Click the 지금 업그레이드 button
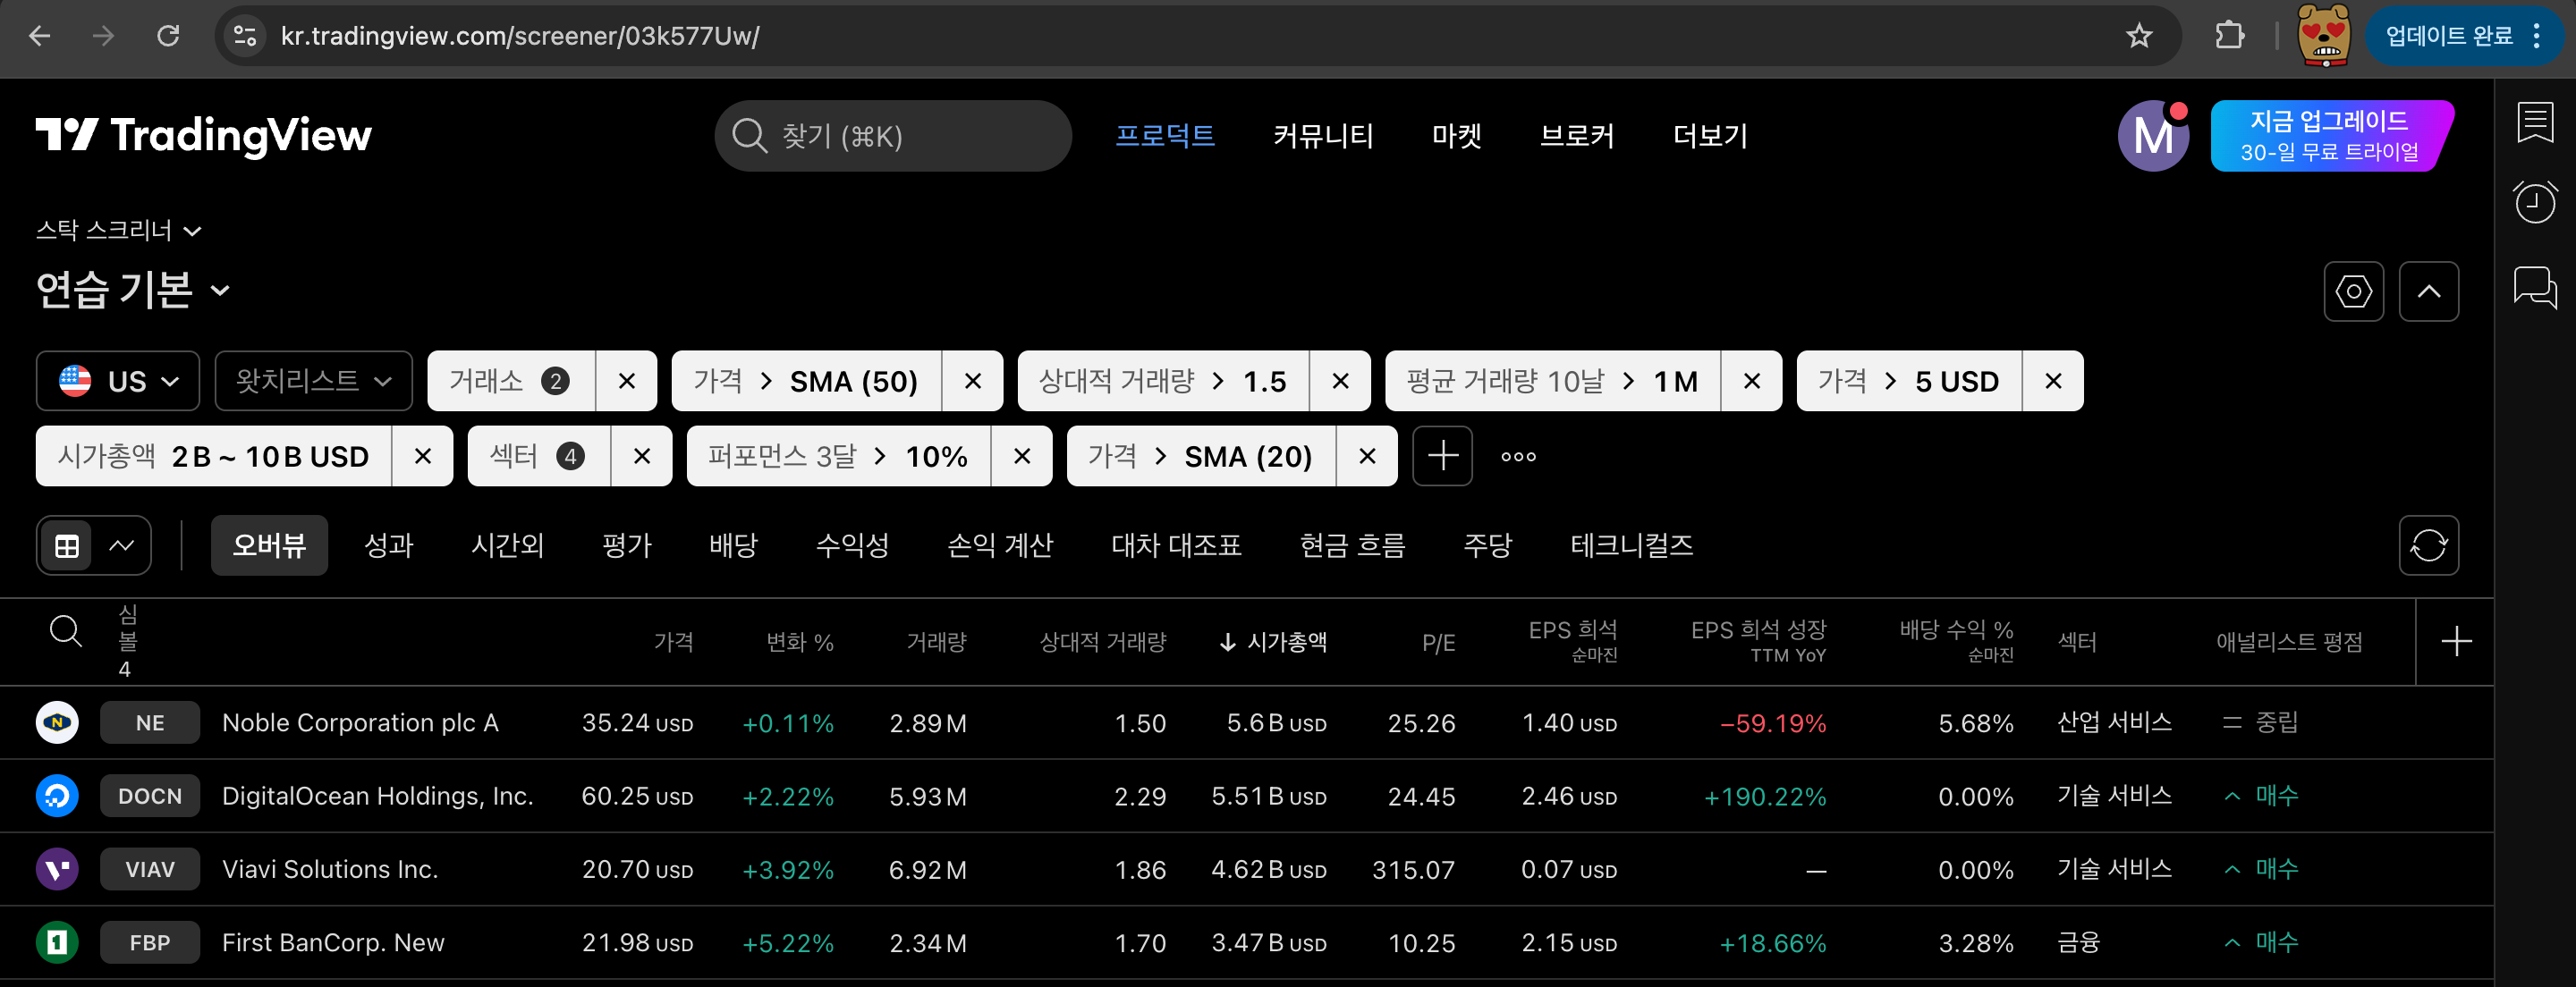Screen dimensions: 2576x987 click(2329, 136)
